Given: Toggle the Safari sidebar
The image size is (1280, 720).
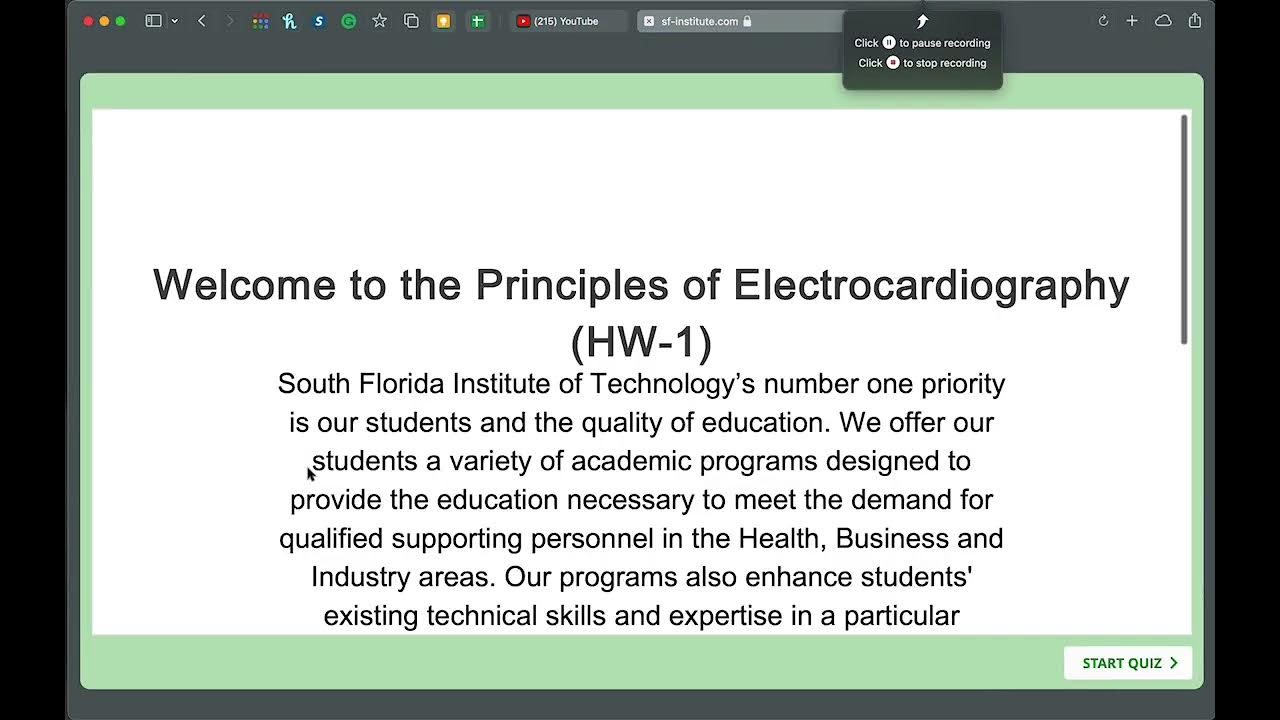Looking at the screenshot, I should tap(153, 21).
